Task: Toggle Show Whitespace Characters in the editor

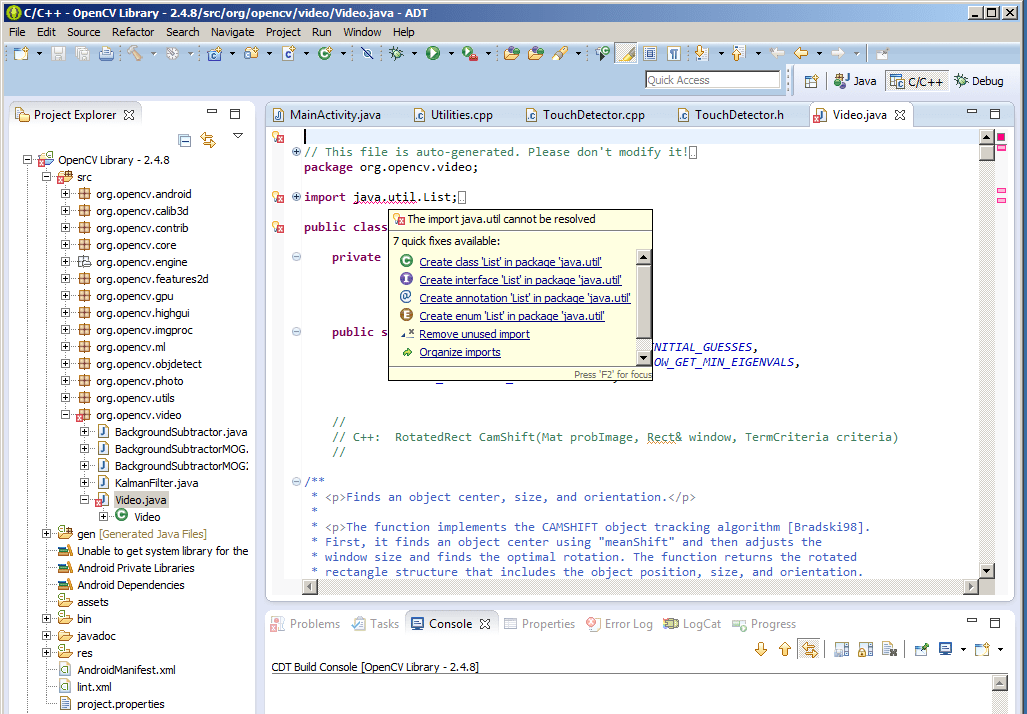Action: [x=673, y=55]
